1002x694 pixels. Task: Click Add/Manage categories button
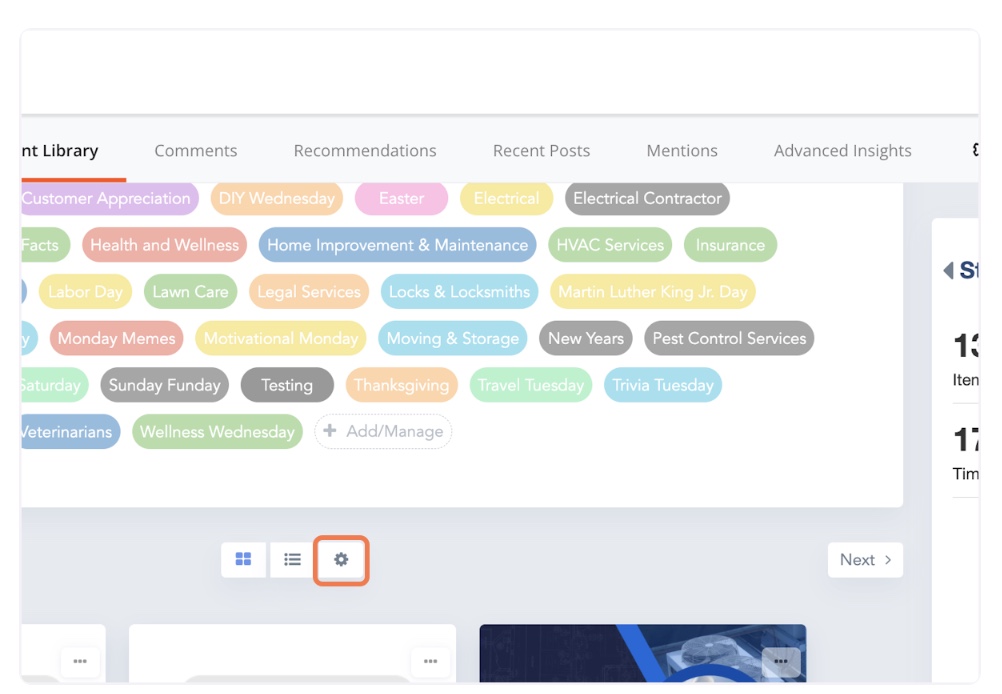[x=383, y=432]
